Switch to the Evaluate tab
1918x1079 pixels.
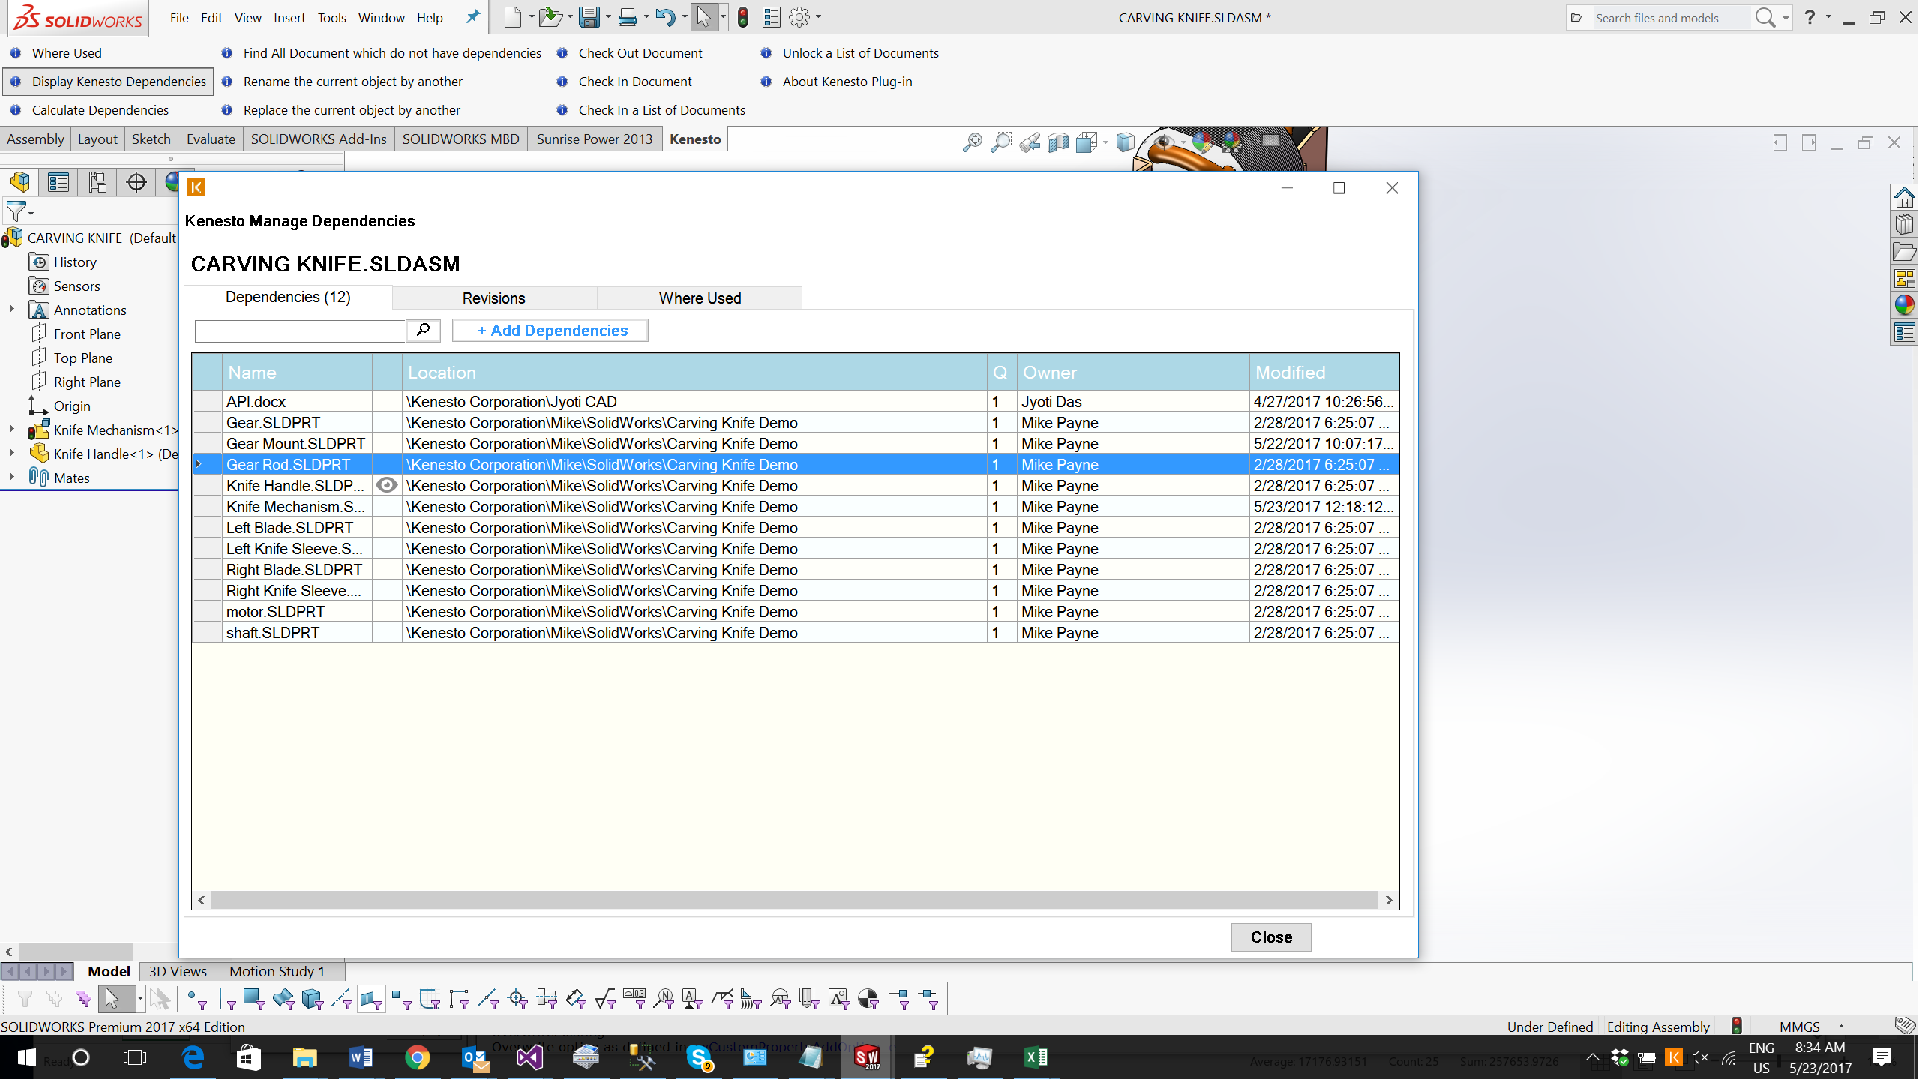211,139
